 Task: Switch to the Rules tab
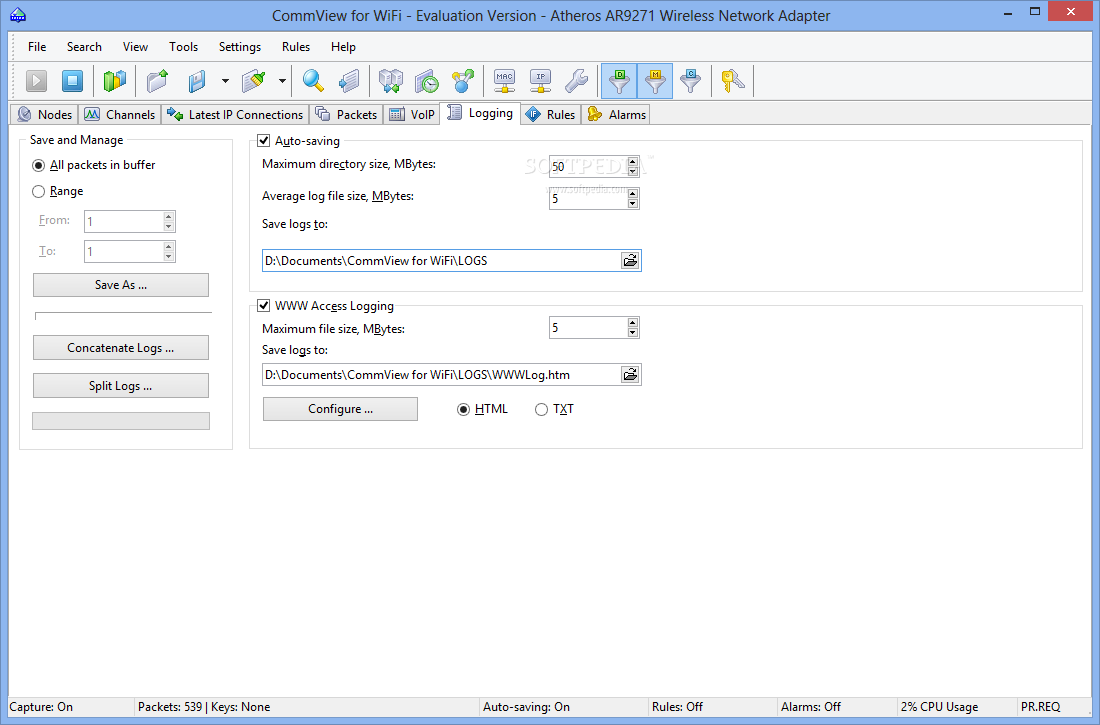551,114
